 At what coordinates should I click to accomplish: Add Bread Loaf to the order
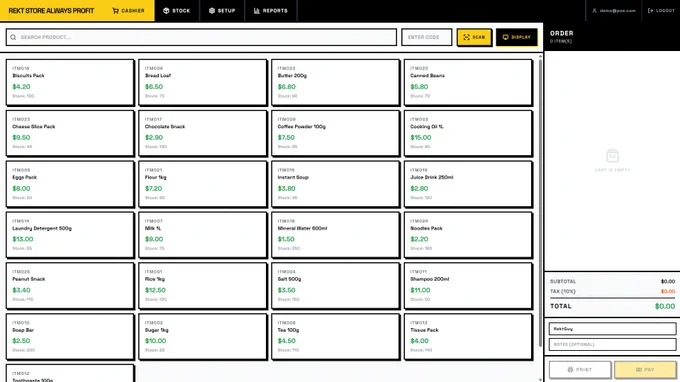[x=203, y=82]
